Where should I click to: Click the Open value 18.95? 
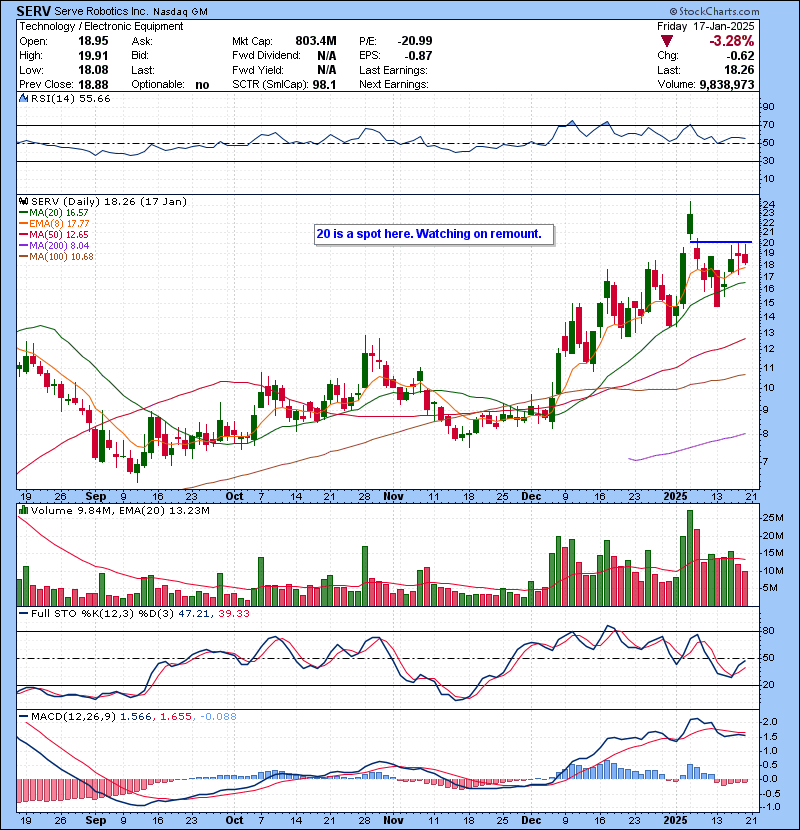93,41
